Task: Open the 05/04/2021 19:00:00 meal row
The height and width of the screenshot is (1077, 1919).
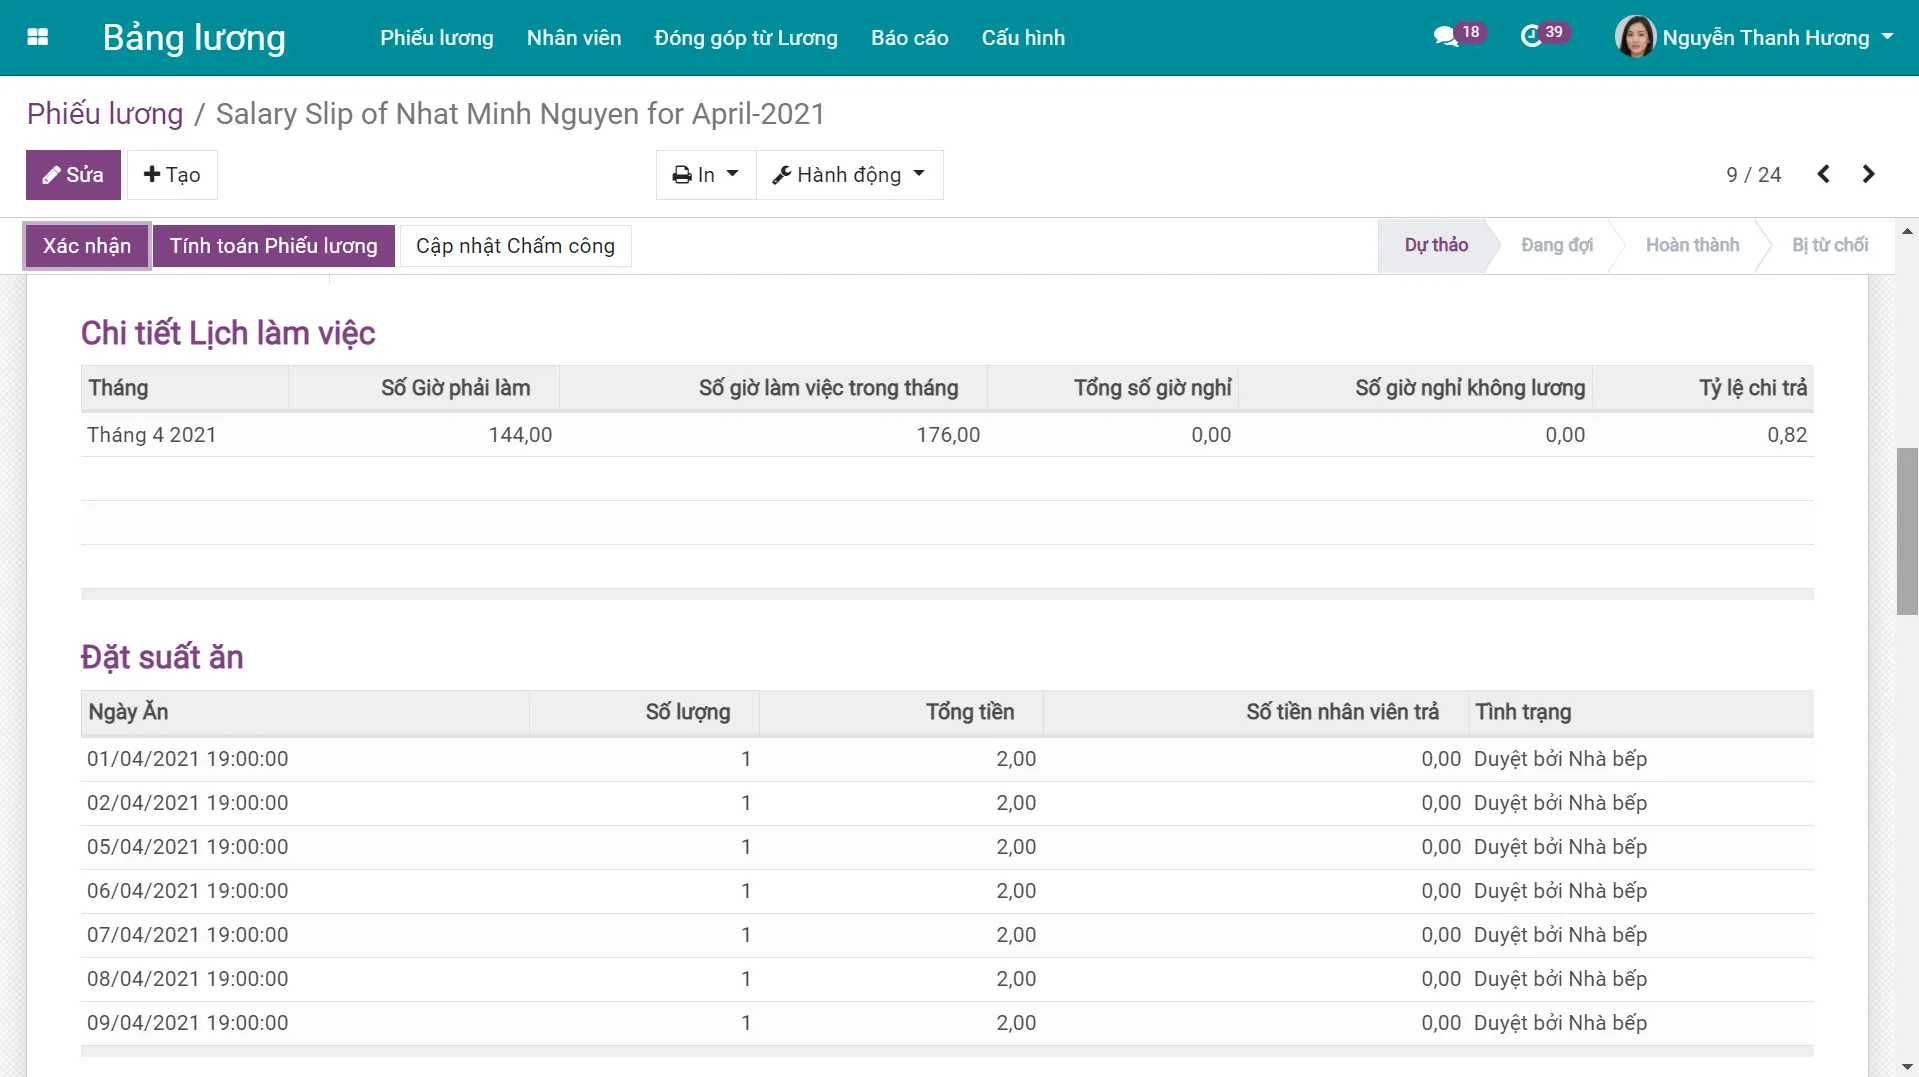Action: coord(947,847)
